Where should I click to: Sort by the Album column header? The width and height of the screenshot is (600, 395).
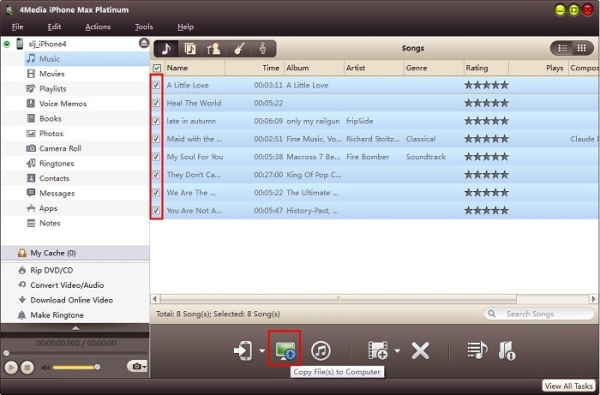[x=315, y=68]
